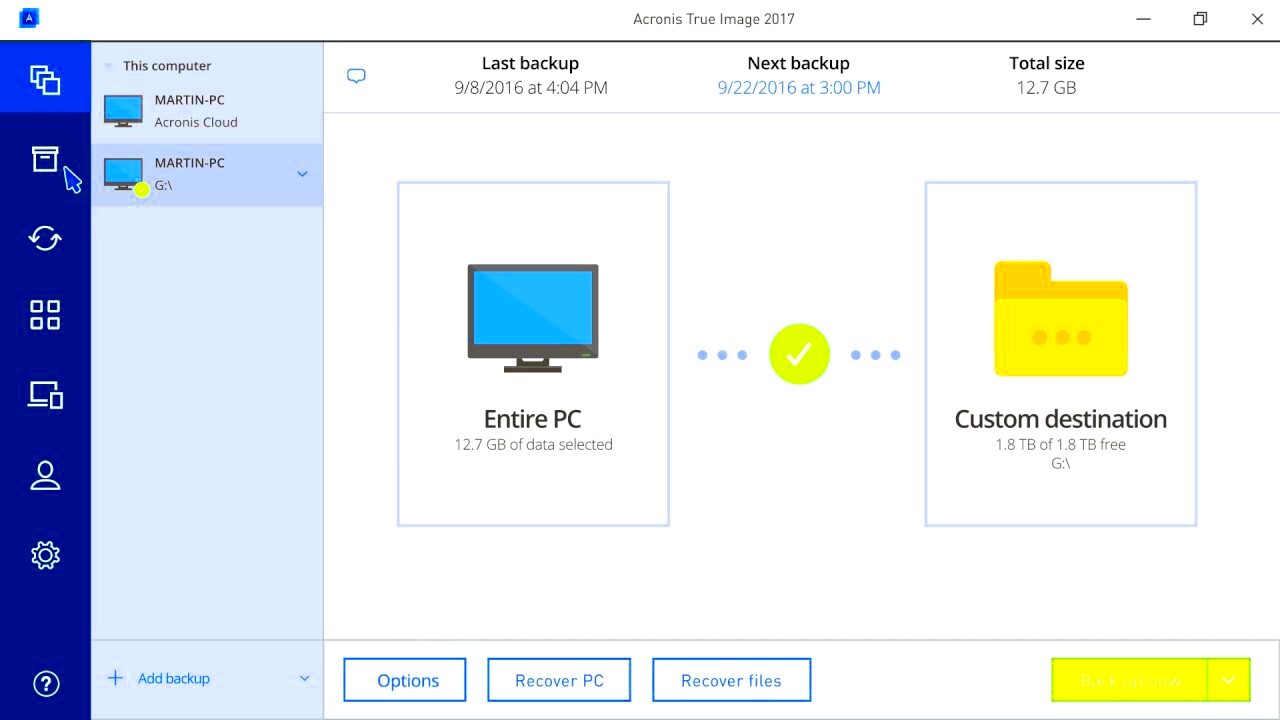Open the Archive section in sidebar
Viewport: 1280px width, 720px height.
[45, 158]
